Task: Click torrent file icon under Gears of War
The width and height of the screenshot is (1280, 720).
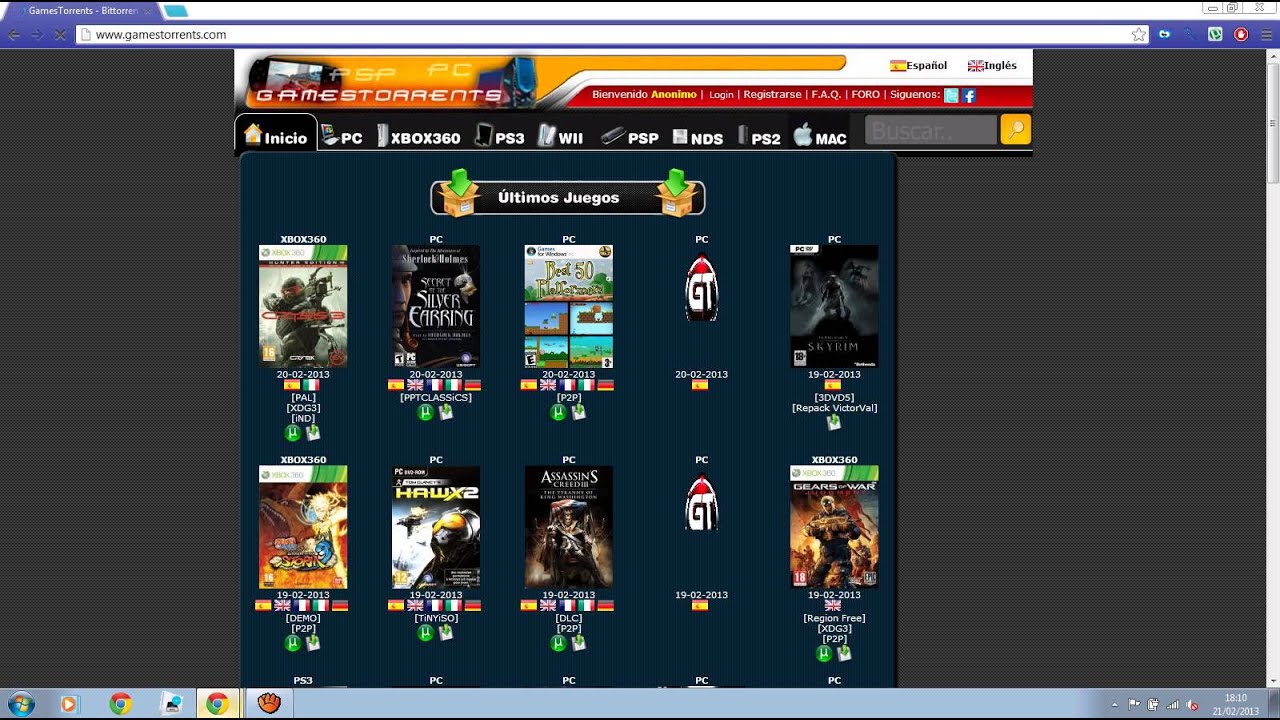Action: (844, 653)
